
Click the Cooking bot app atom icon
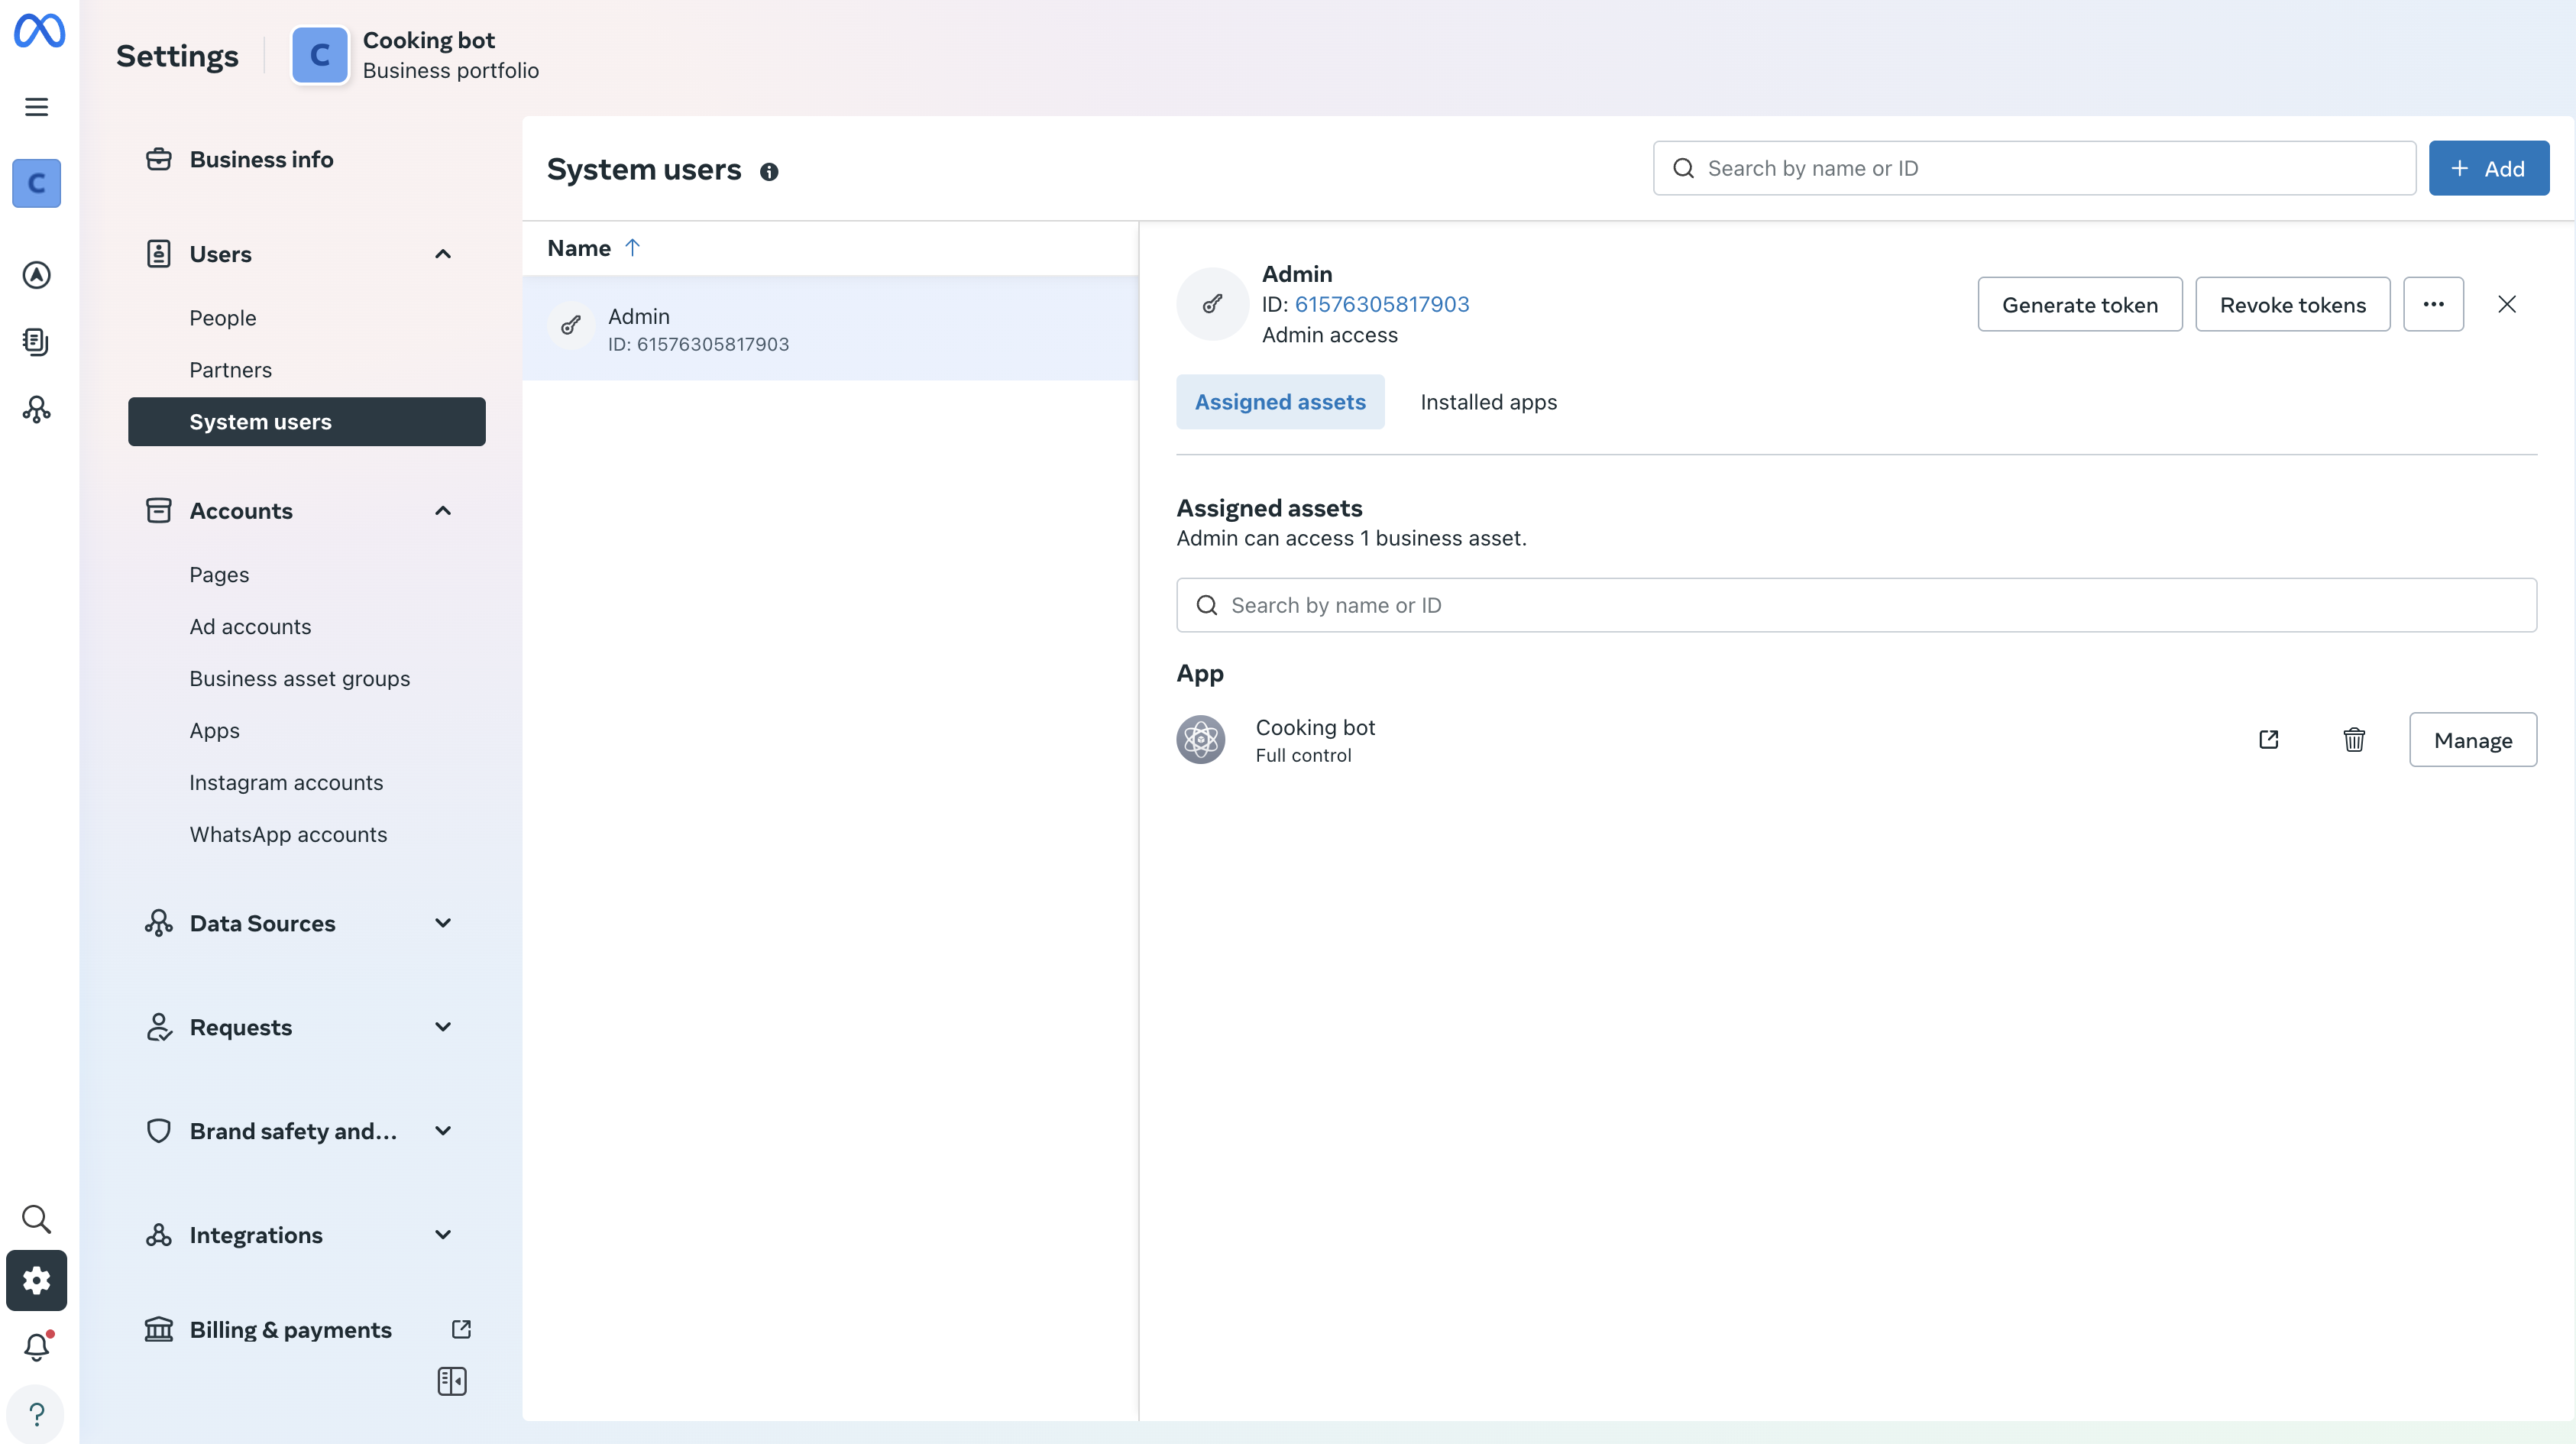(x=1201, y=739)
